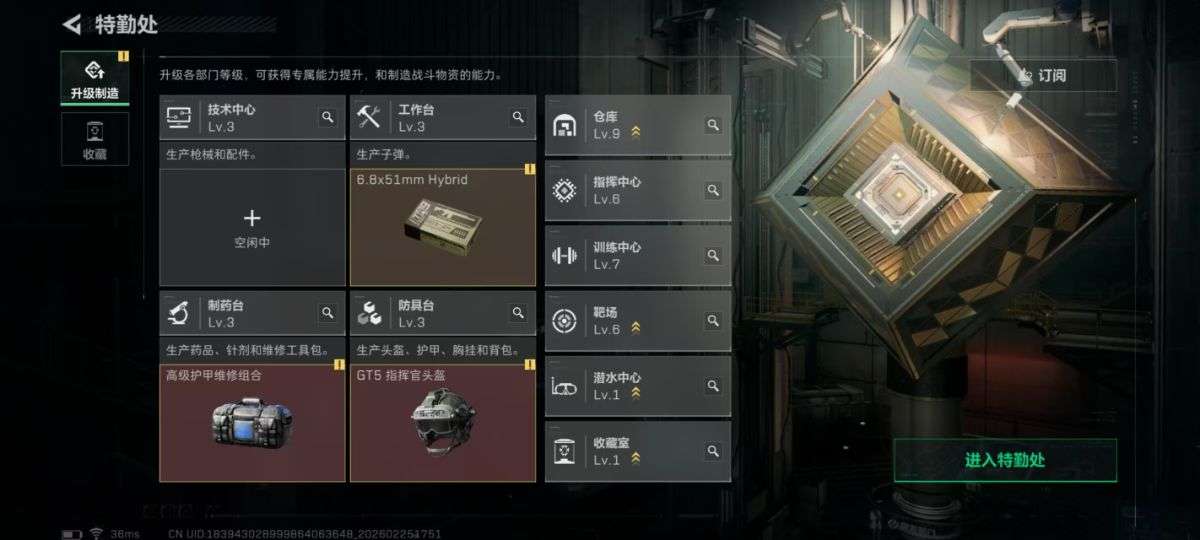This screenshot has height=540, width=1200.
Task: Click the 订阅 subscribe button
Action: tap(1043, 75)
